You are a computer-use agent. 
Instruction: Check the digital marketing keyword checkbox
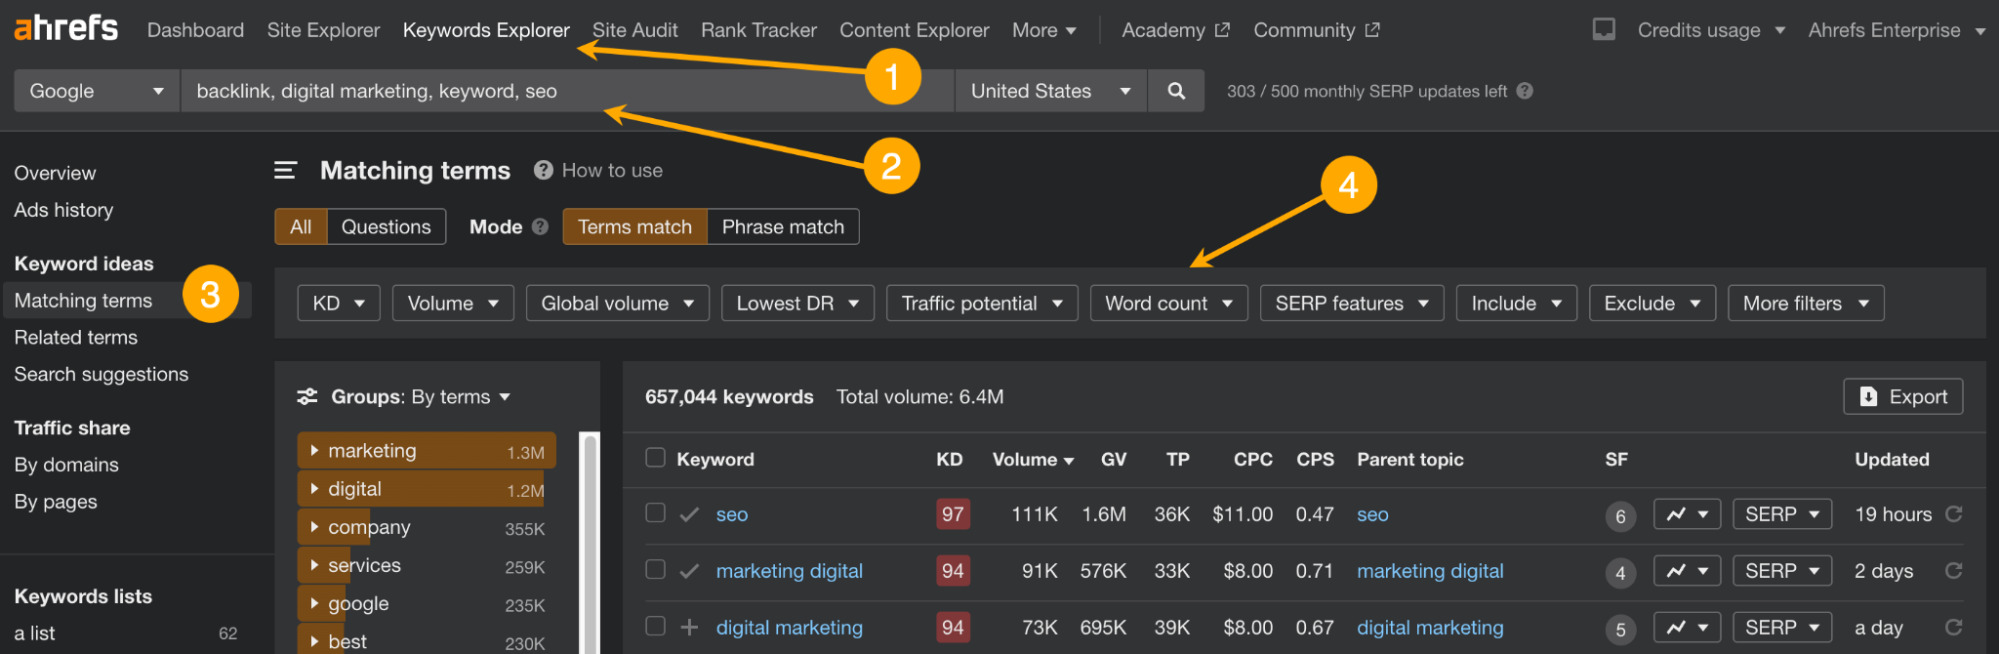coord(655,626)
